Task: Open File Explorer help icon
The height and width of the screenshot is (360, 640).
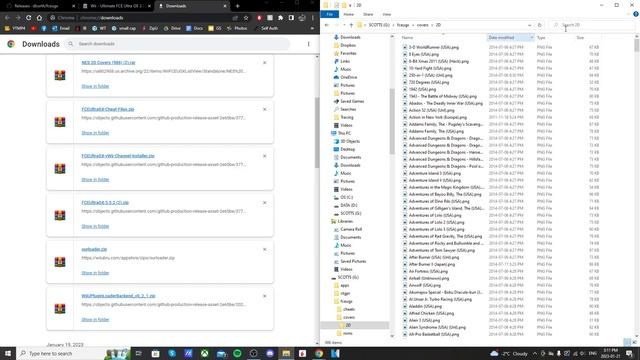Action: tap(636, 14)
